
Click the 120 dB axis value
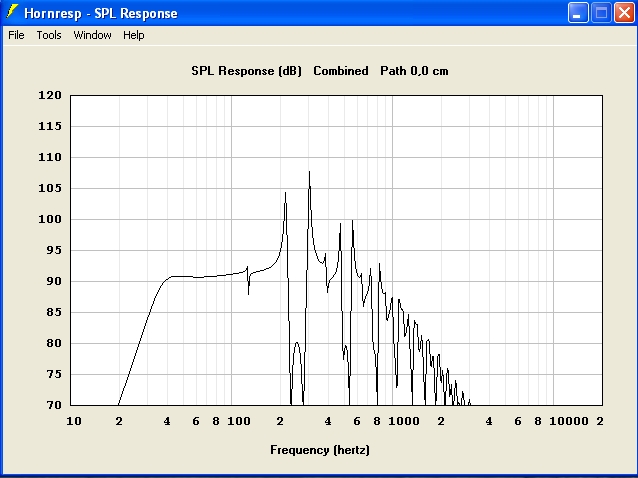point(50,95)
